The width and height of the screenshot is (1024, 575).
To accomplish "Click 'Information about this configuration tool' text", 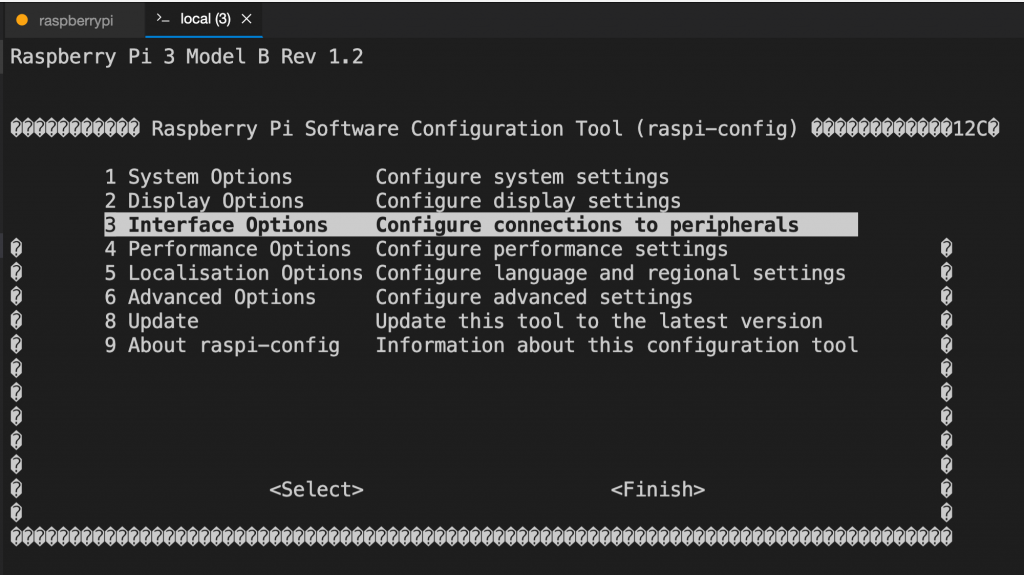I will pyautogui.click(x=616, y=346).
